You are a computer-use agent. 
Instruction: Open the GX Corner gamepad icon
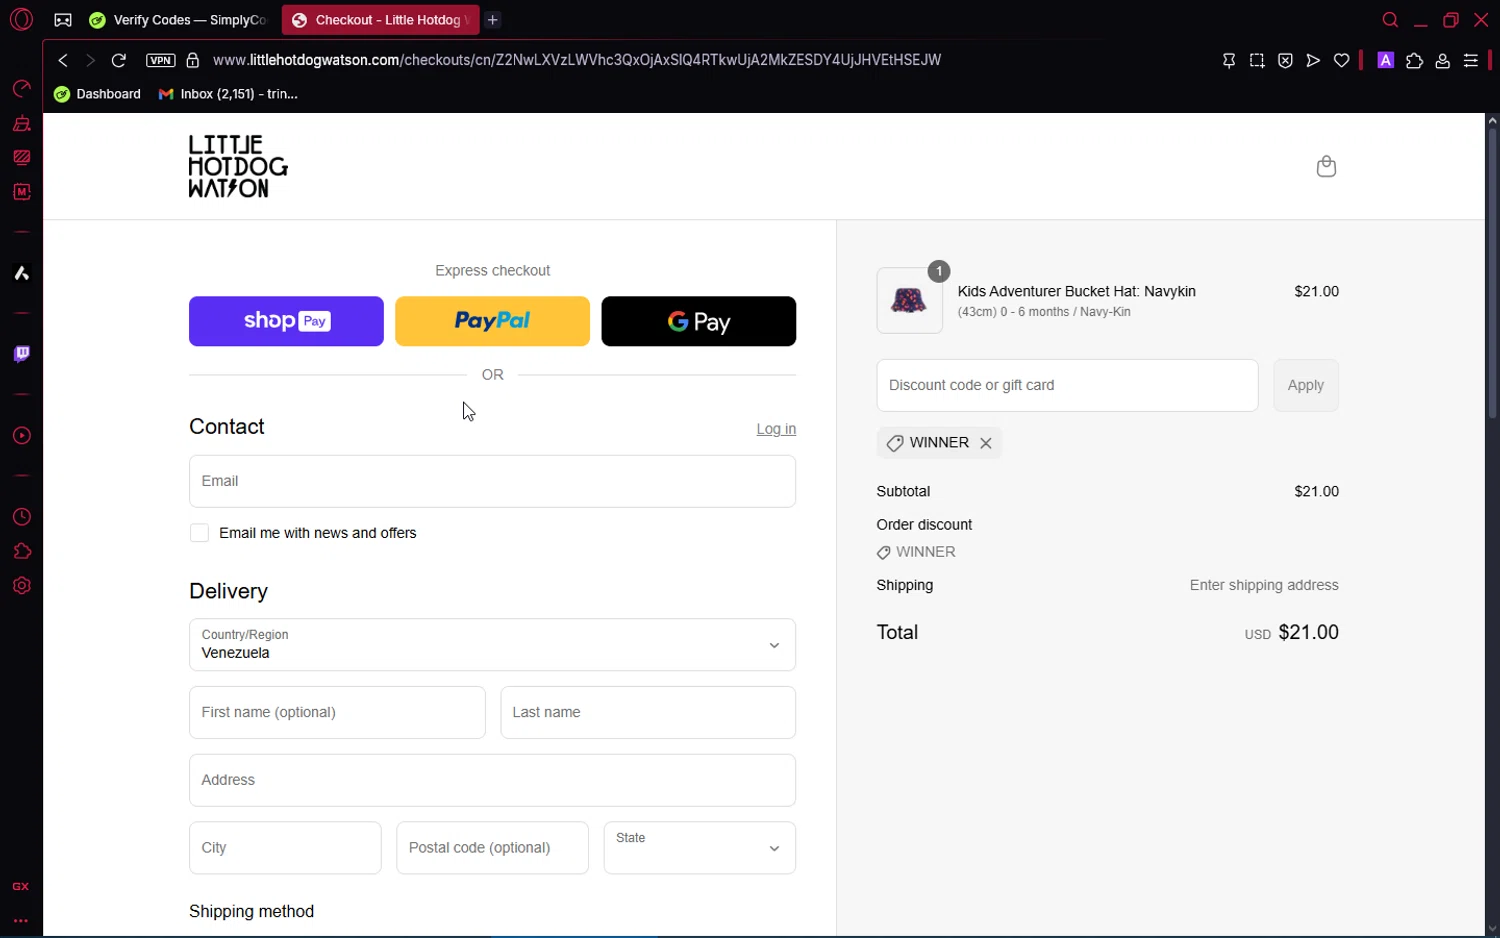tap(63, 20)
